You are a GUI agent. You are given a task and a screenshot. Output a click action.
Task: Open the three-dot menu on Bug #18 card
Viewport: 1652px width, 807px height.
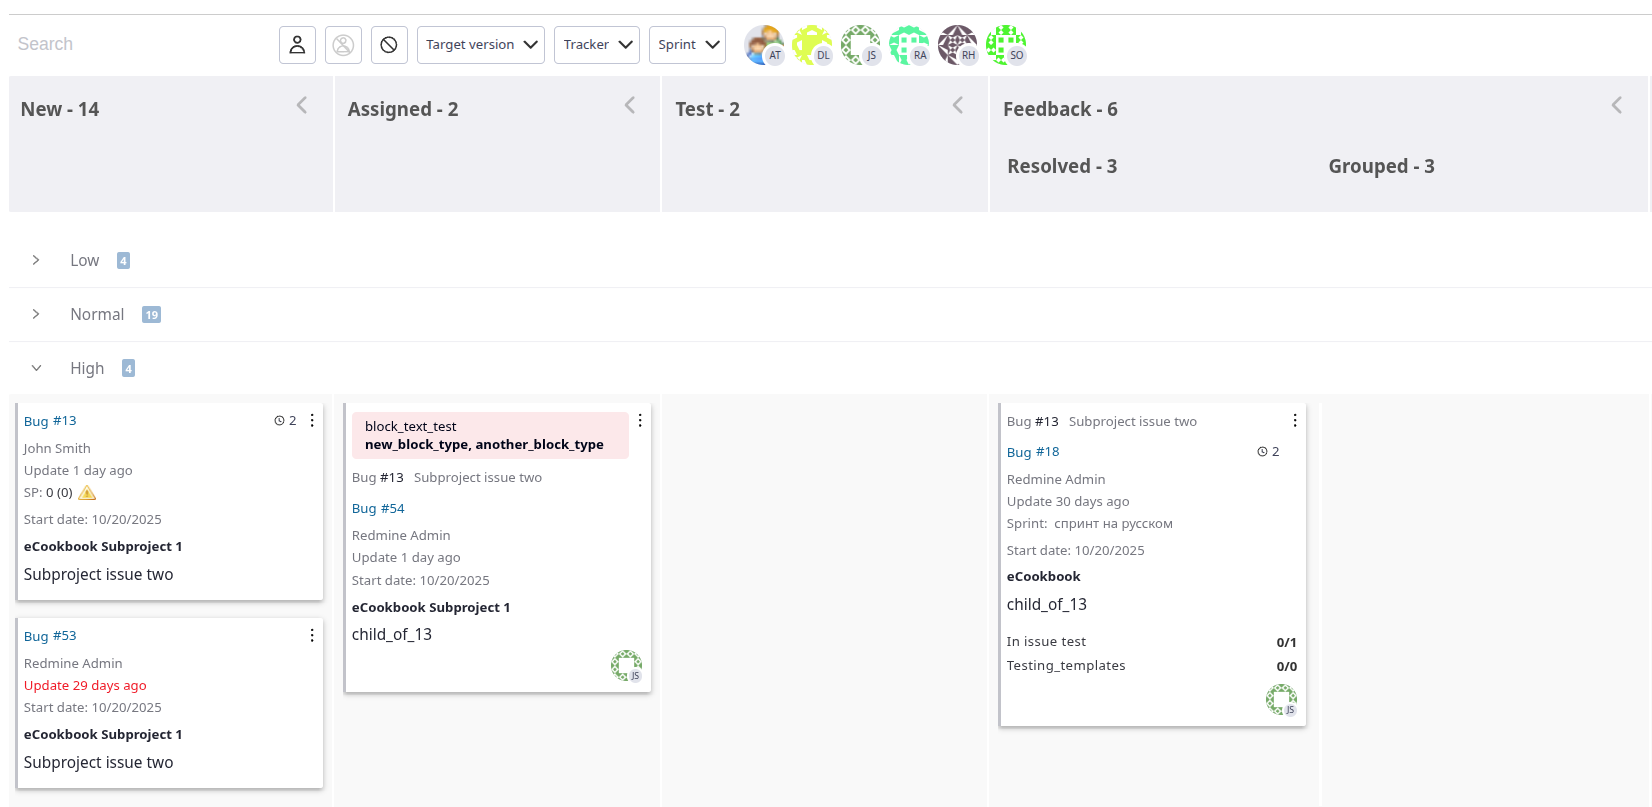click(x=1295, y=421)
